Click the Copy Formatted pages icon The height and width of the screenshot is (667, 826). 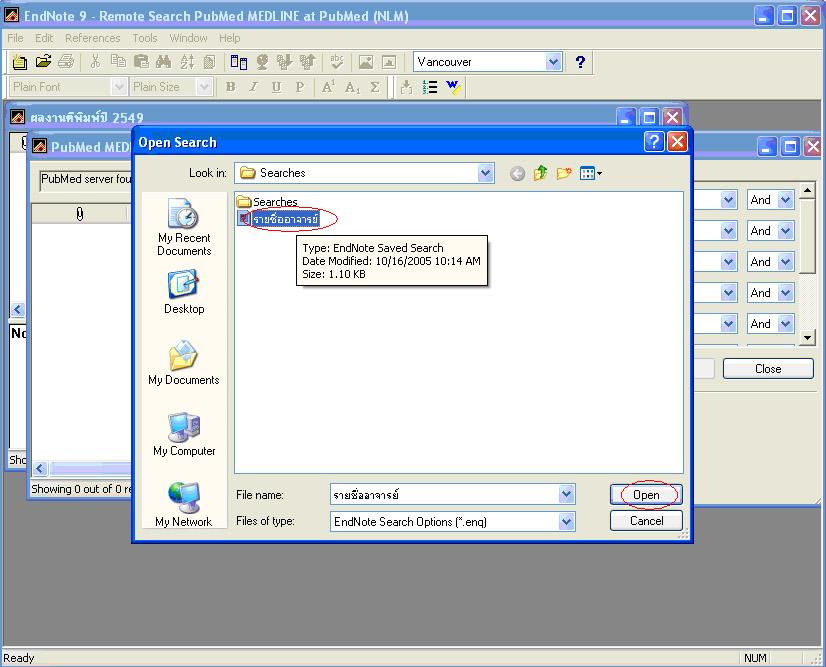tap(209, 62)
